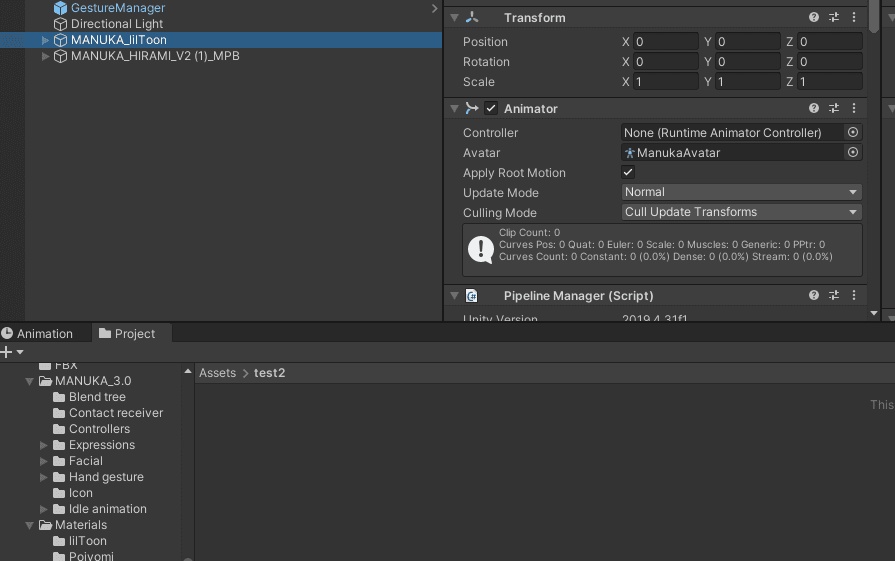895x561 pixels.
Task: Collapse the MANUKA_3.0 folder arrow
Action: (x=30, y=381)
